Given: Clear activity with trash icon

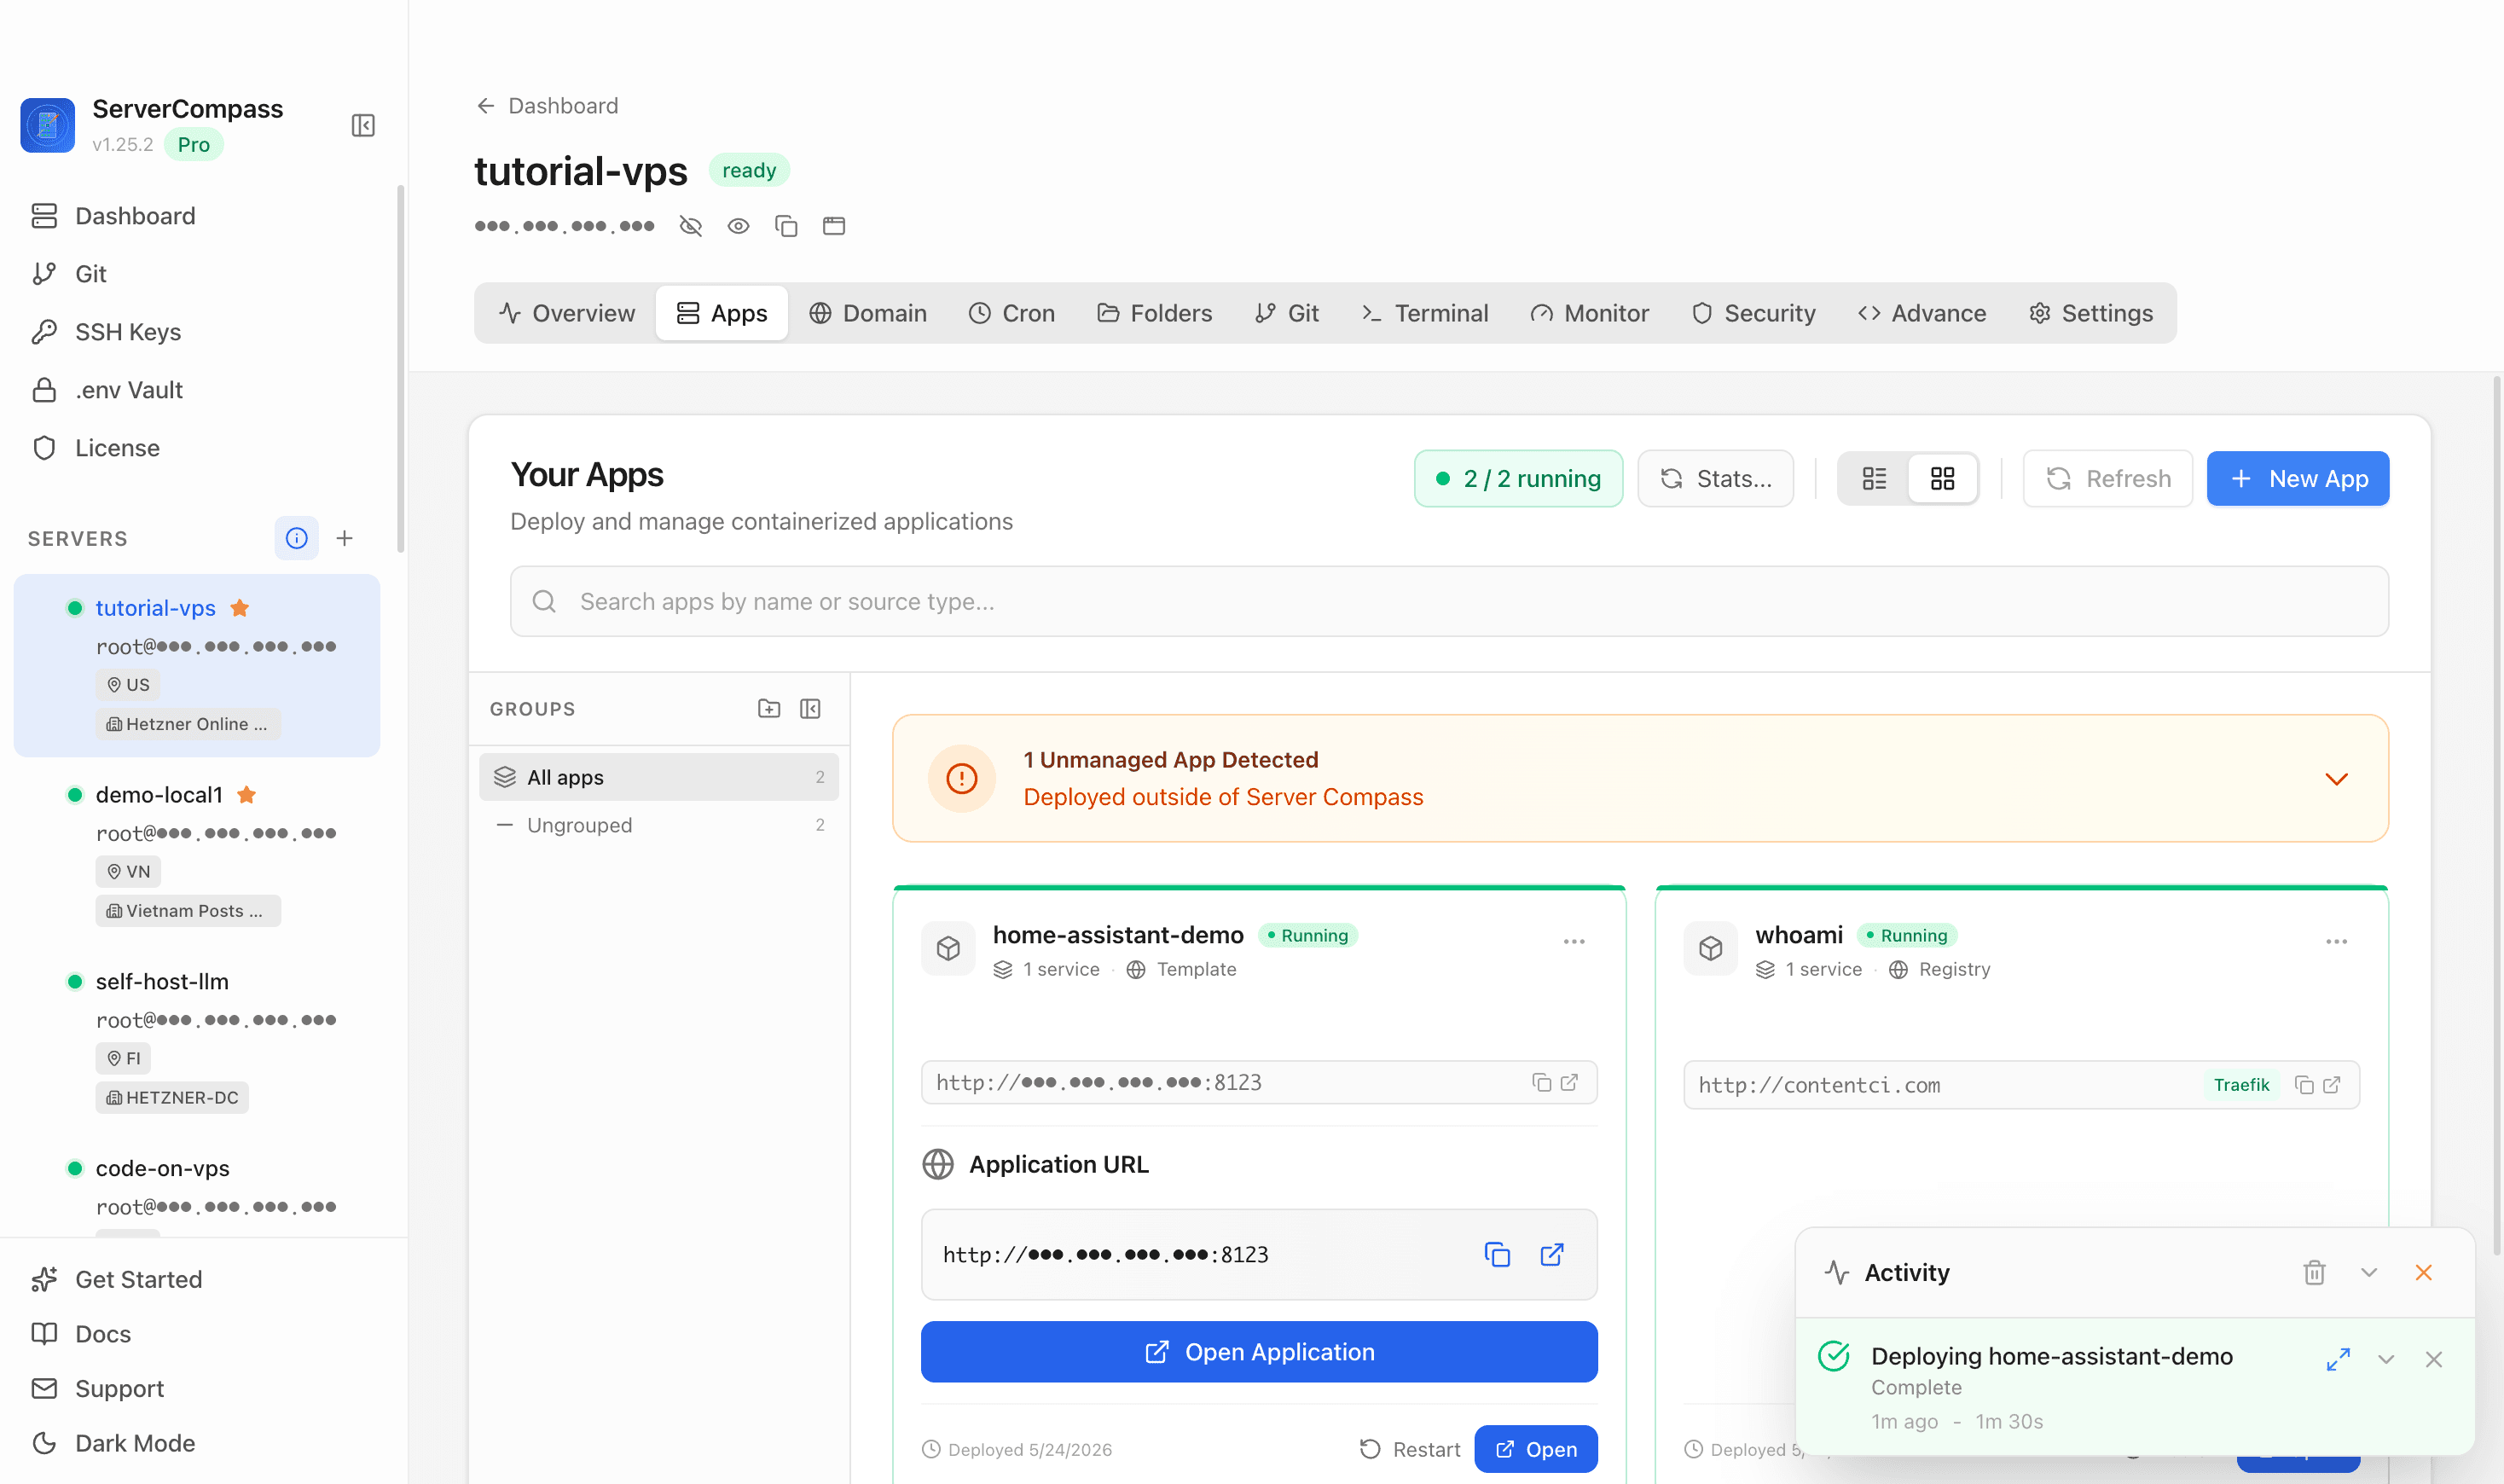Looking at the screenshot, I should pos(2314,1272).
